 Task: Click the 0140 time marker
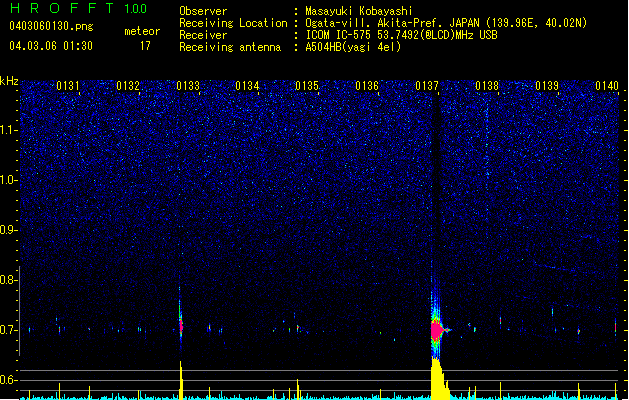[x=607, y=86]
